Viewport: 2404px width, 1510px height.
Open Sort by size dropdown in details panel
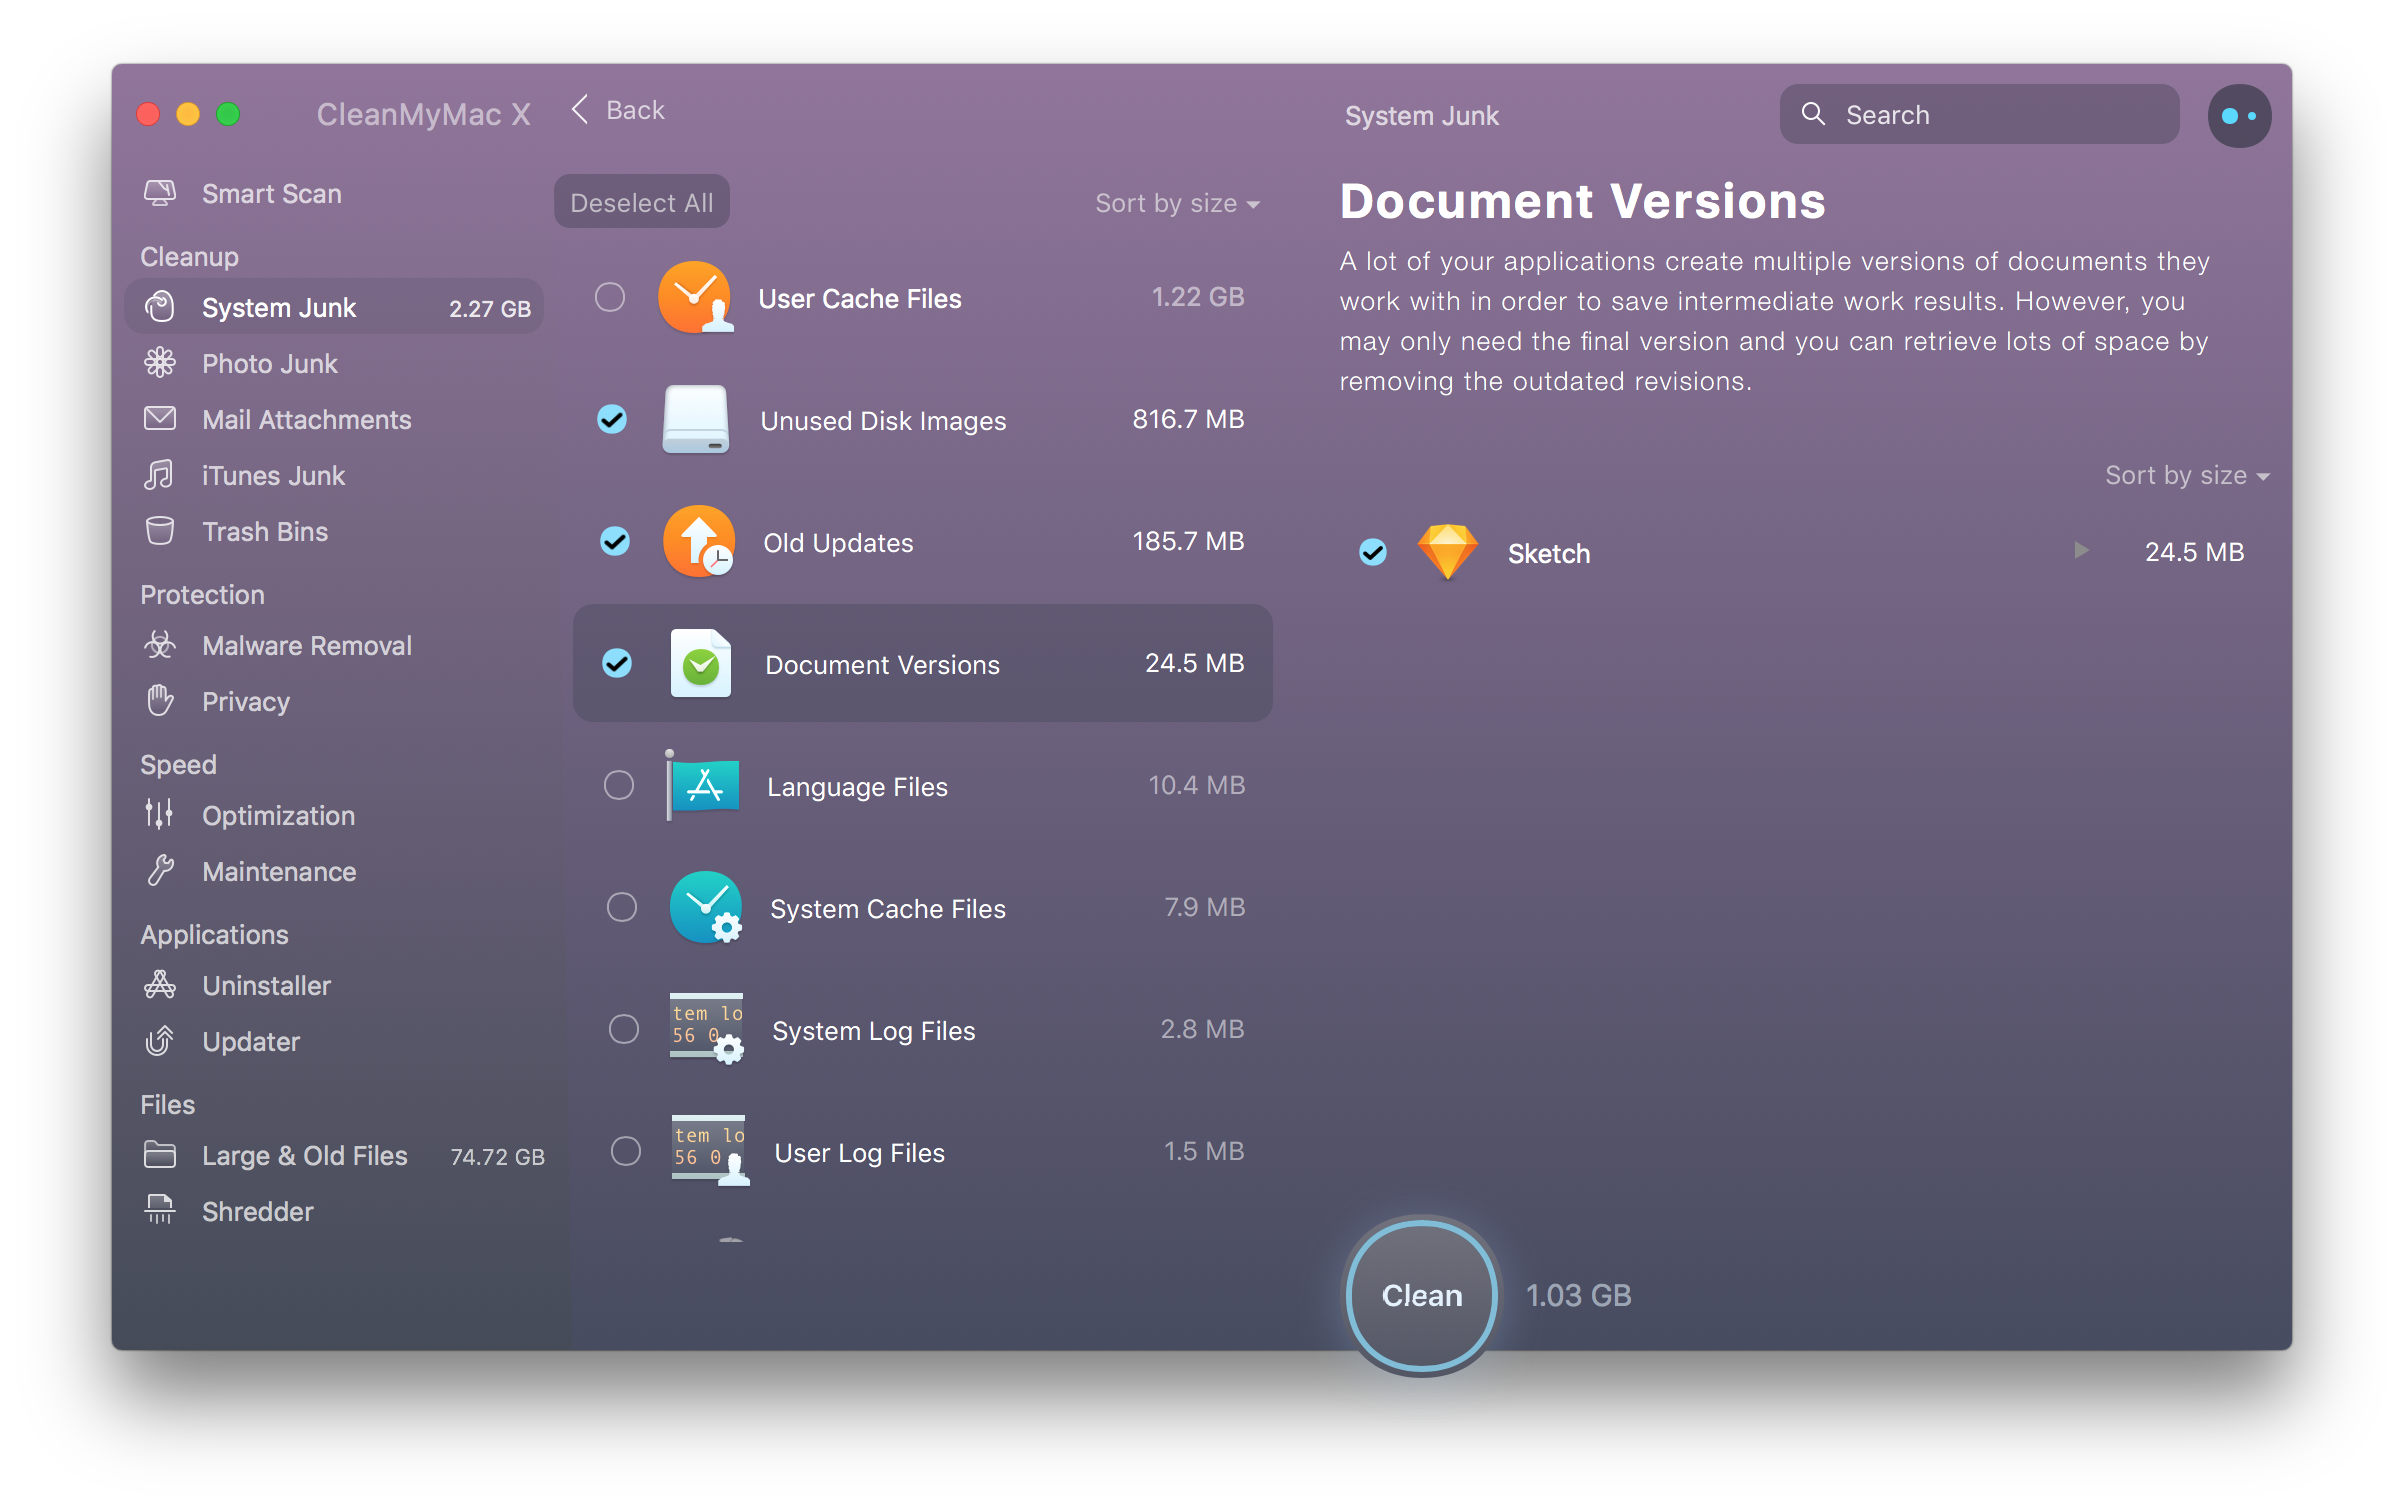click(x=2187, y=475)
